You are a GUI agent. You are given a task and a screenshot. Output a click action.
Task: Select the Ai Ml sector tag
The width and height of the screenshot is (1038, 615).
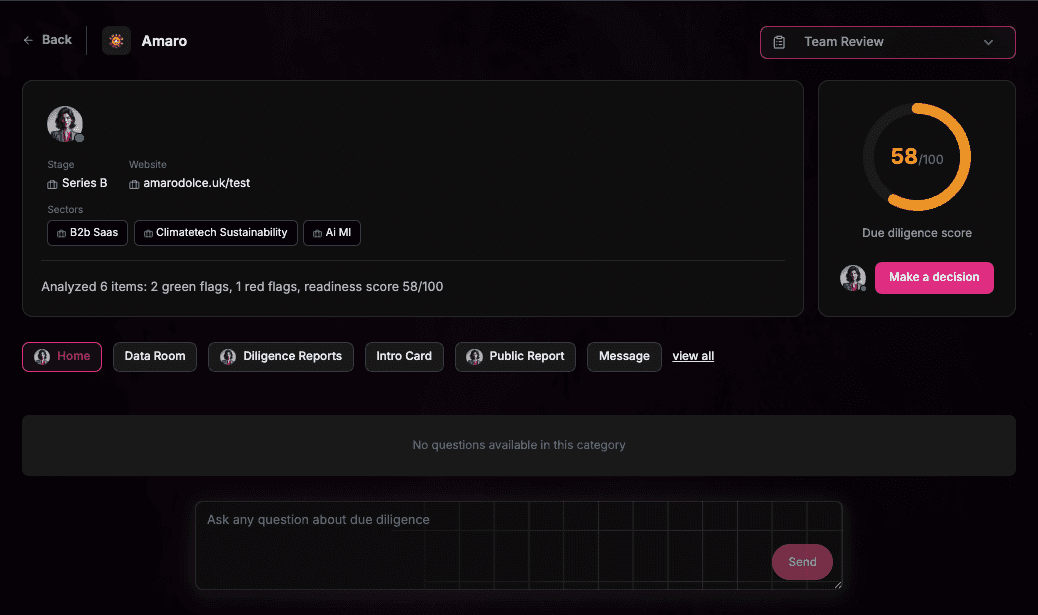332,233
